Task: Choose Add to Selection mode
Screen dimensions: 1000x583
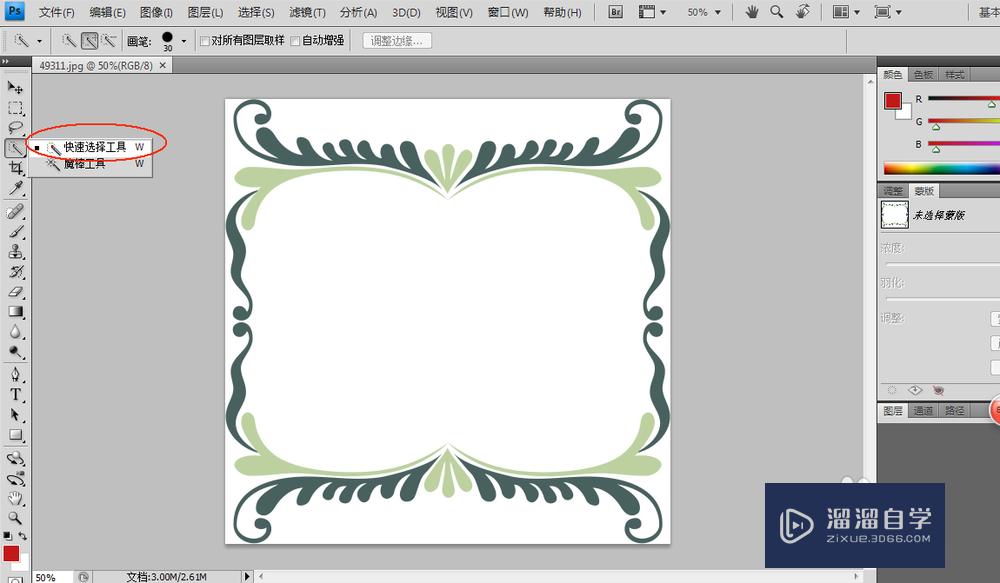Action: tap(89, 41)
